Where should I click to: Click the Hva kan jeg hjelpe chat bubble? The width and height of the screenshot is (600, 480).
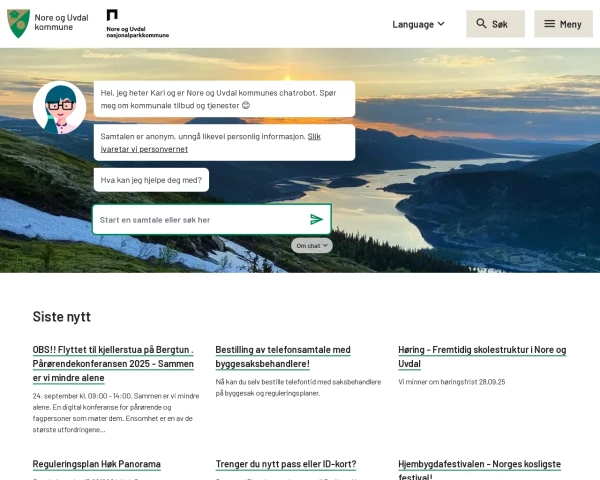click(x=151, y=180)
